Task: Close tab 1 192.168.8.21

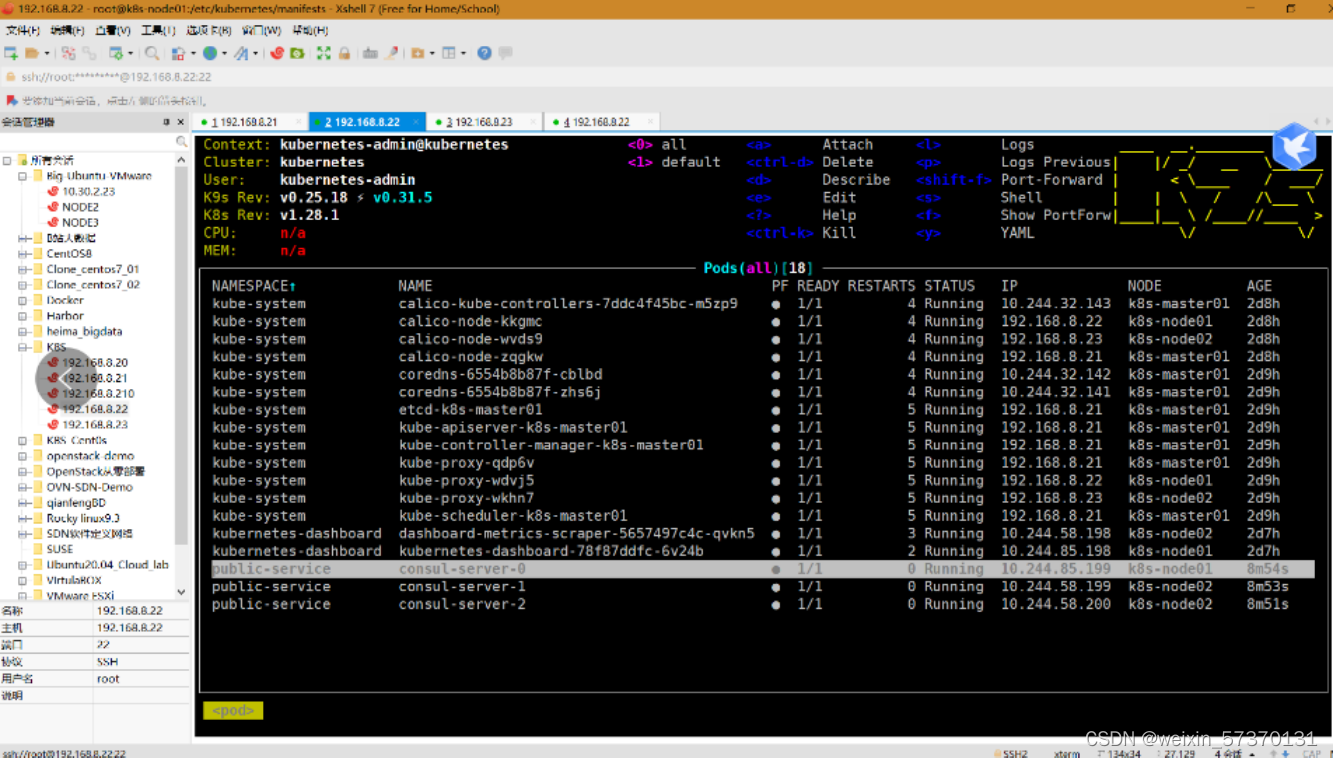Action: [x=297, y=122]
